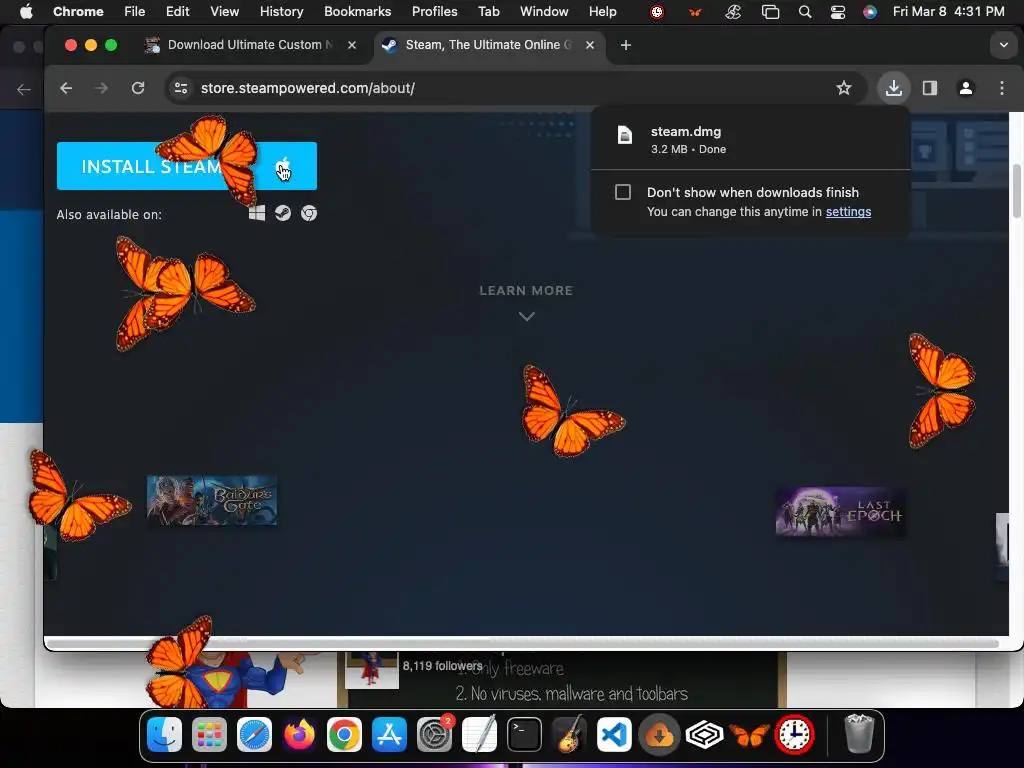Click the Install Steam button
1024x768 pixels.
click(187, 166)
